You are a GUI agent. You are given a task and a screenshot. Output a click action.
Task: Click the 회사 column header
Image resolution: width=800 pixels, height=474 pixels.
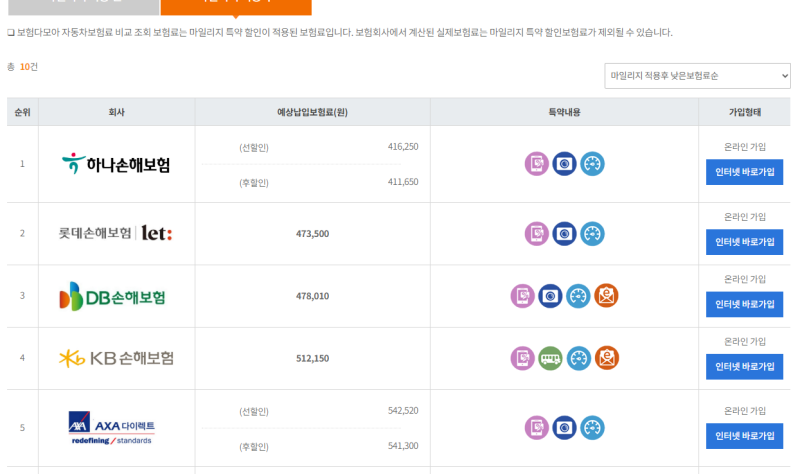tap(116, 112)
